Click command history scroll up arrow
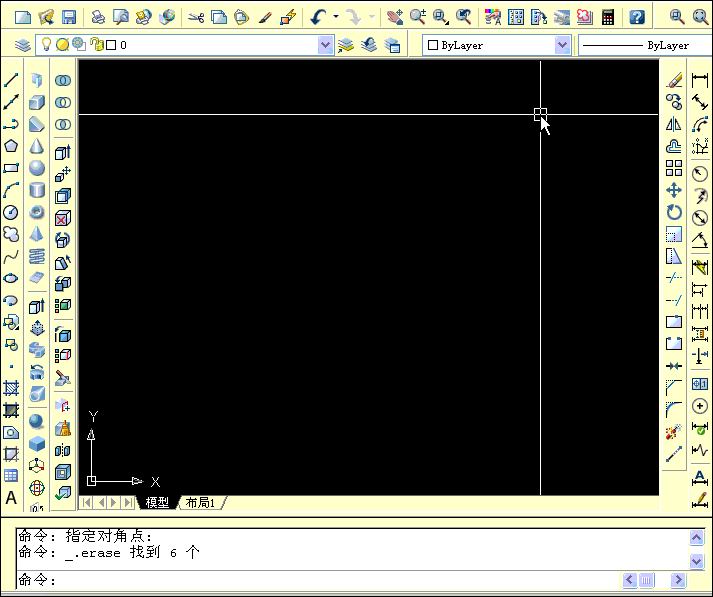 697,538
